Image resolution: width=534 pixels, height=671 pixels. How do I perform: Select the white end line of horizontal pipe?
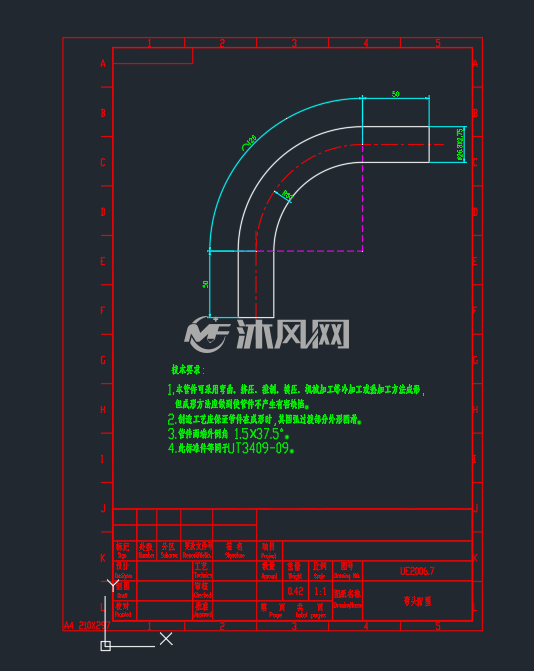(x=429, y=144)
